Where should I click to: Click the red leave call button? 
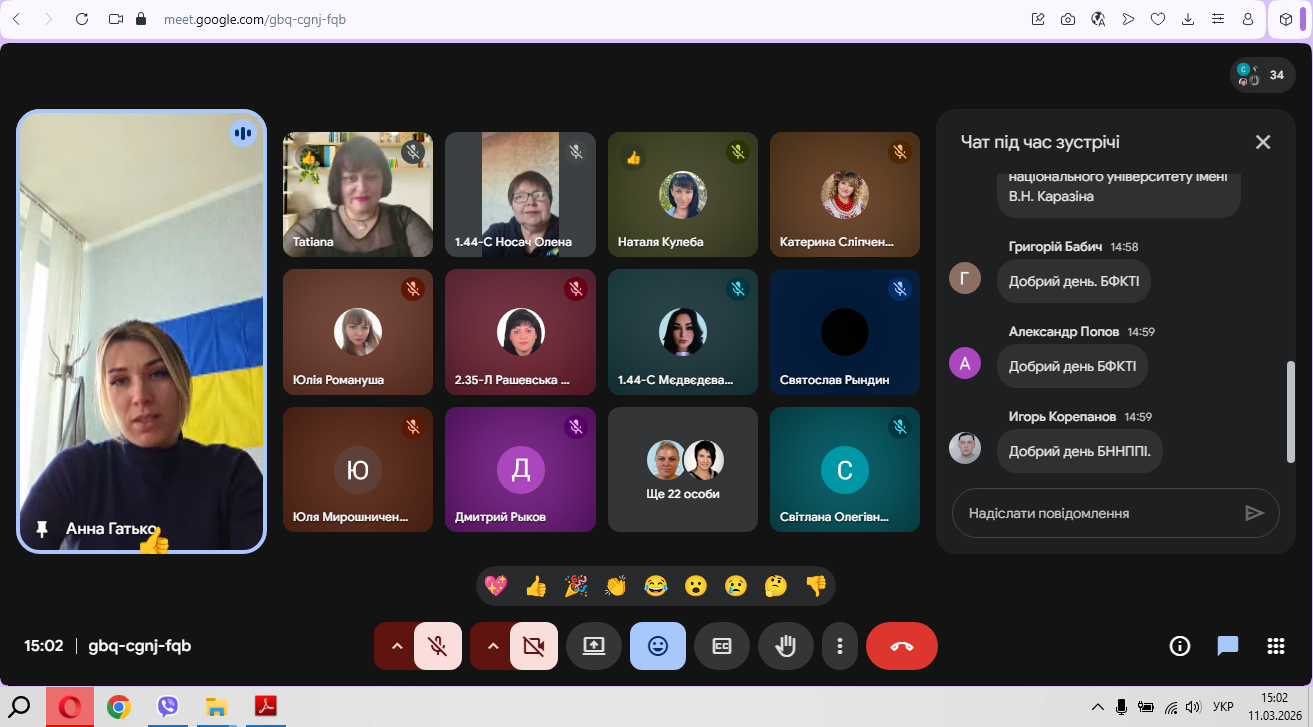901,646
